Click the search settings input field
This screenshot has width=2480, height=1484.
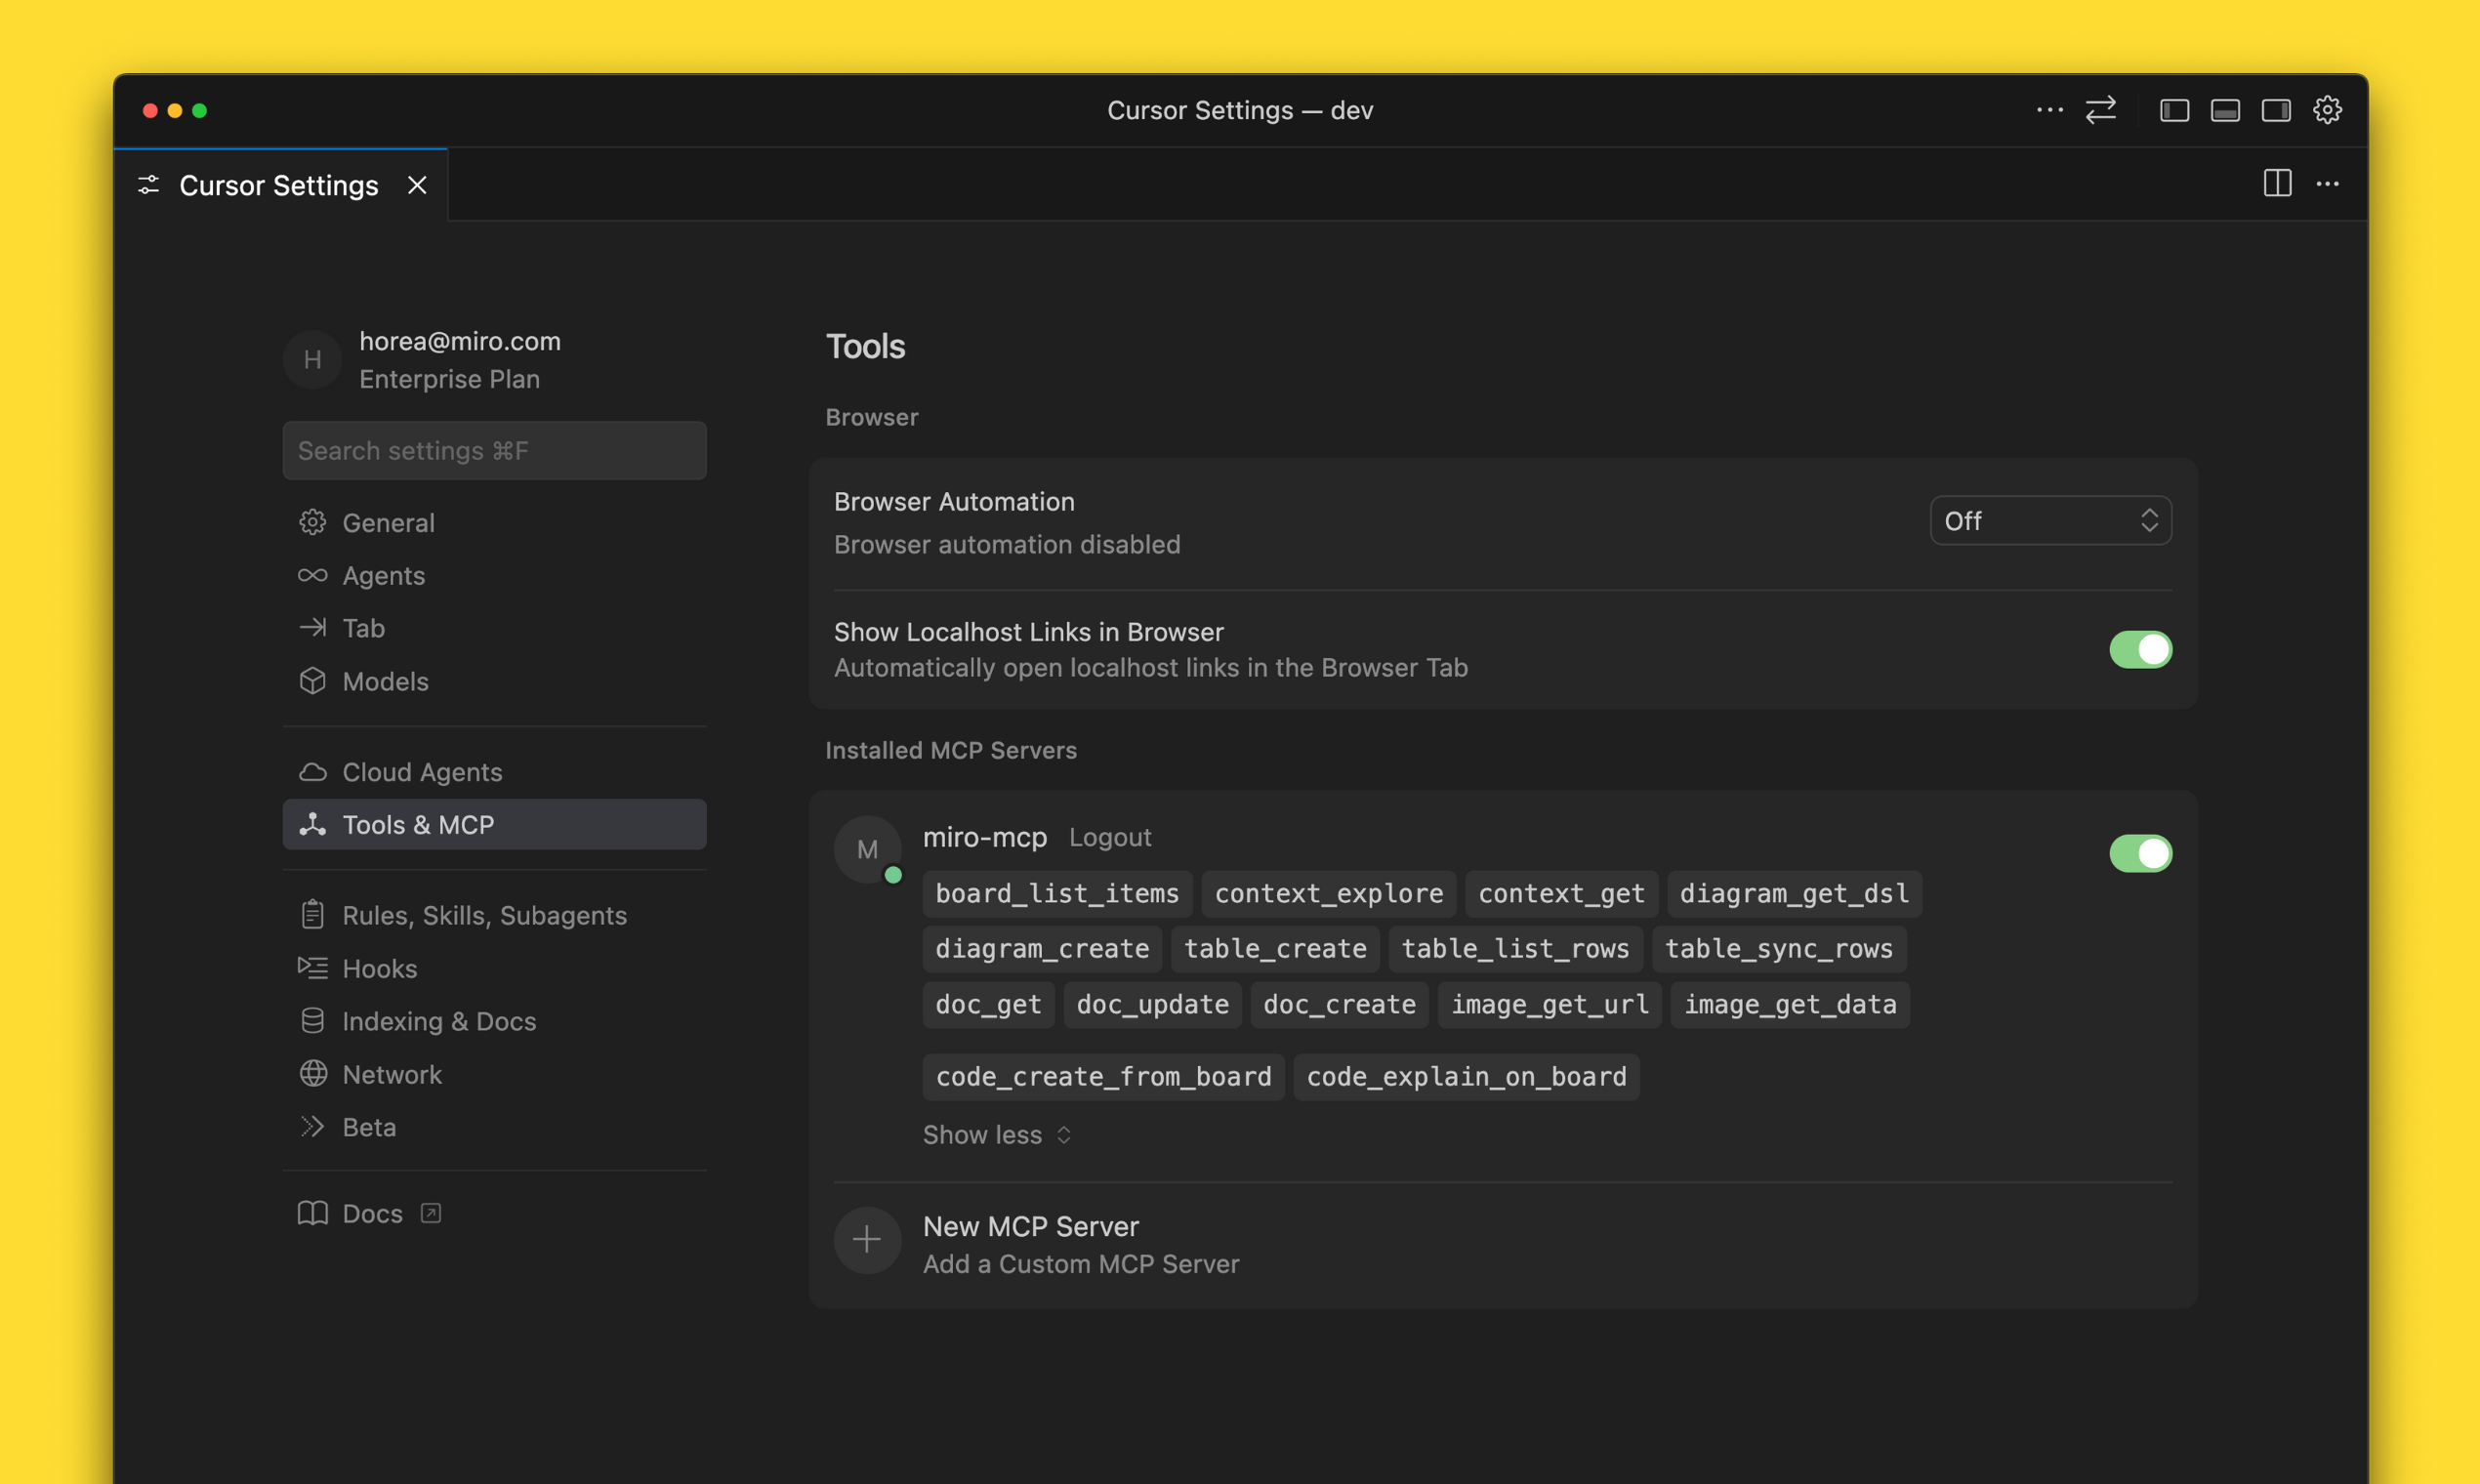pos(494,450)
